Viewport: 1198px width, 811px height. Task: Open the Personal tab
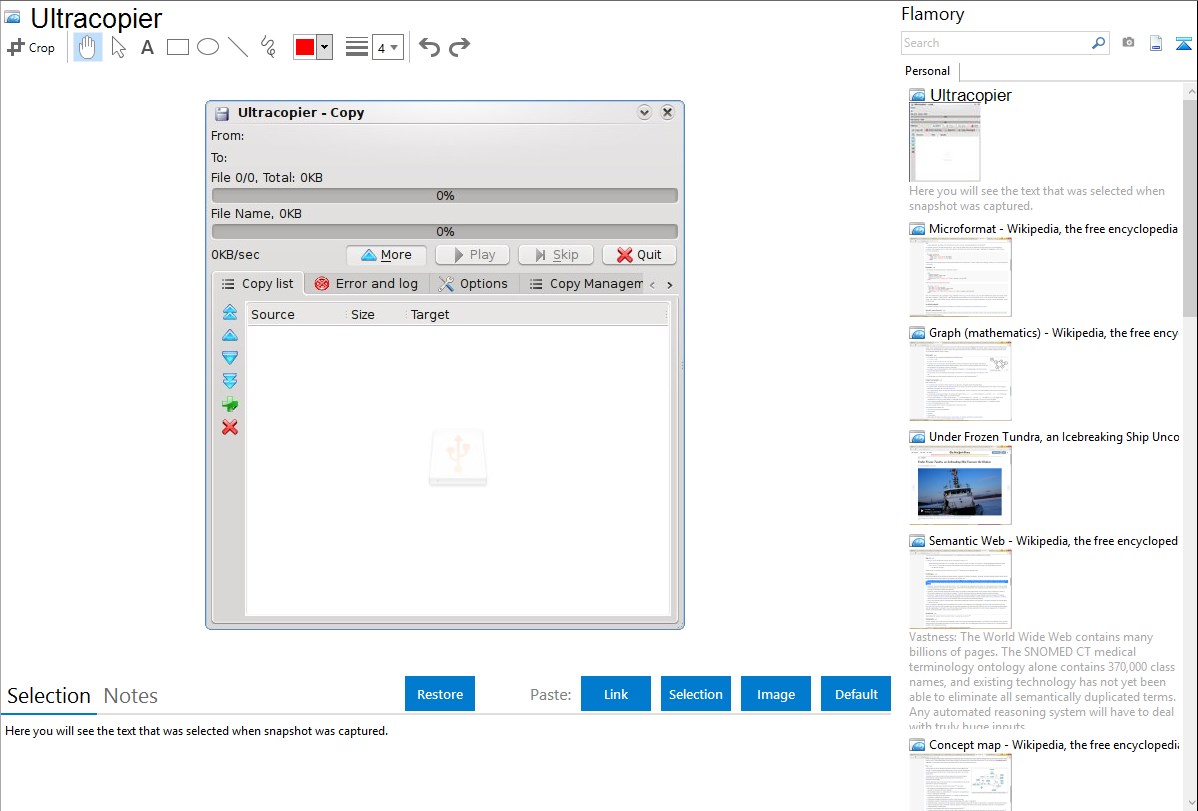pos(927,71)
